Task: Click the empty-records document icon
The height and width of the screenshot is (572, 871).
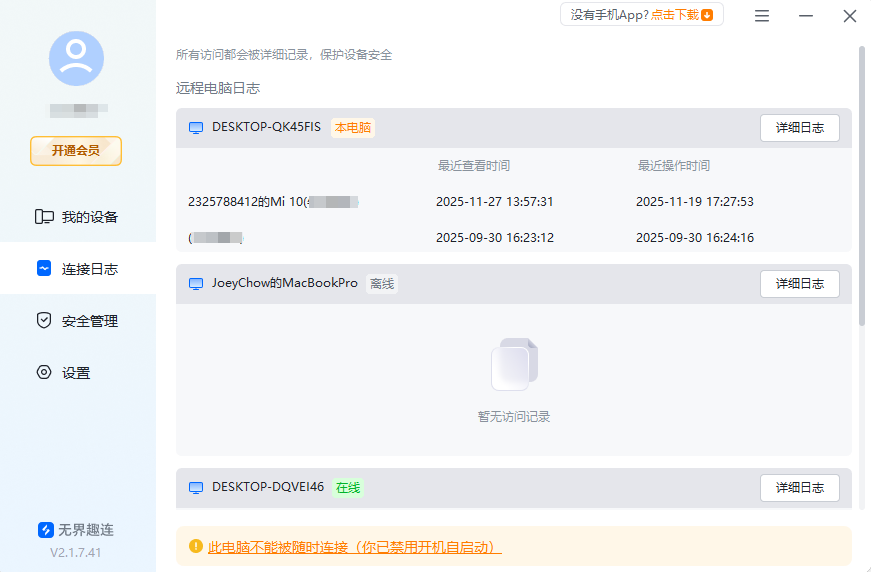Action: 514,364
